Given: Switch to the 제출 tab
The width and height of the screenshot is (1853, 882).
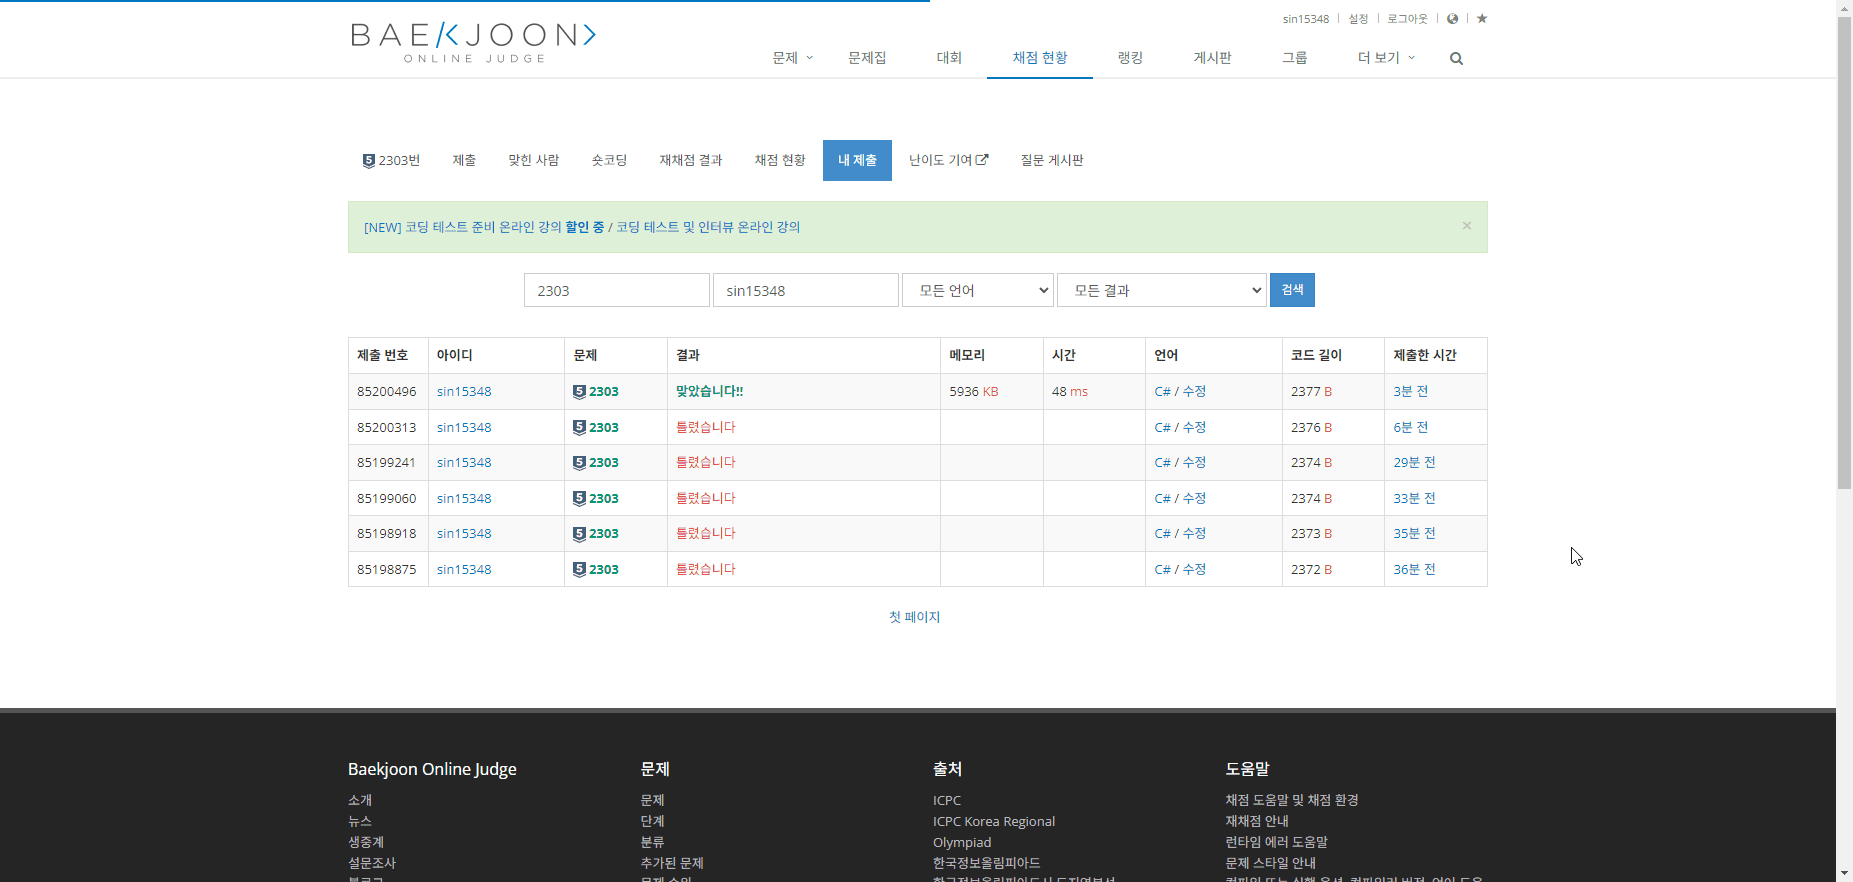Looking at the screenshot, I should [x=464, y=160].
